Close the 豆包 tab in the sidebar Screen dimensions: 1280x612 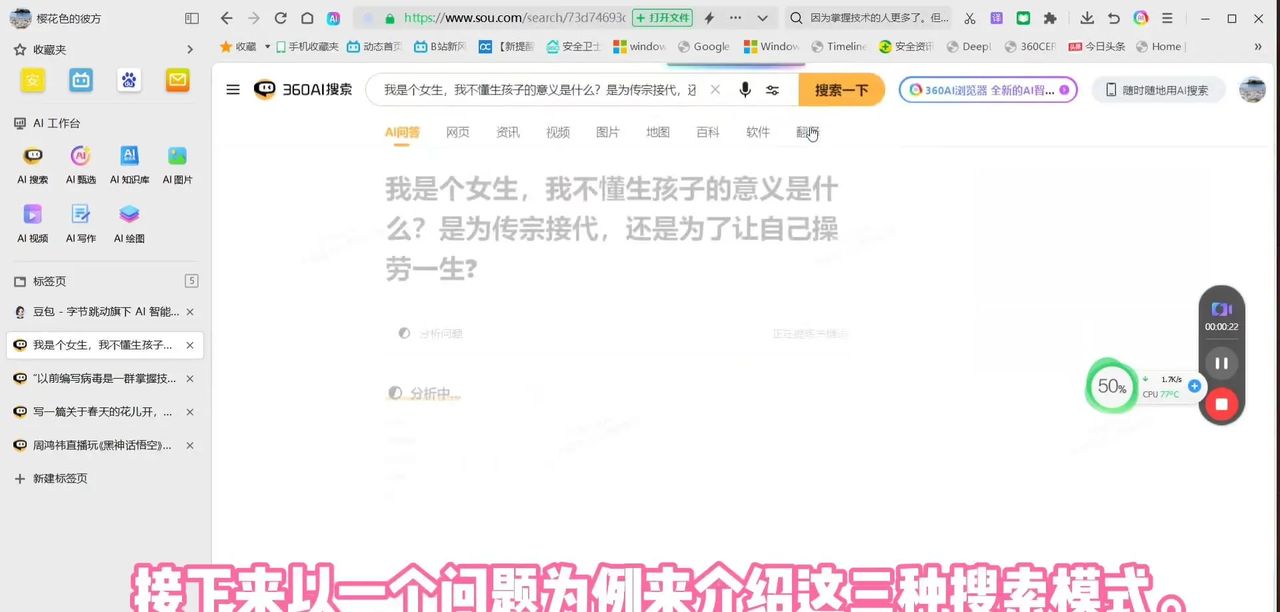point(189,311)
